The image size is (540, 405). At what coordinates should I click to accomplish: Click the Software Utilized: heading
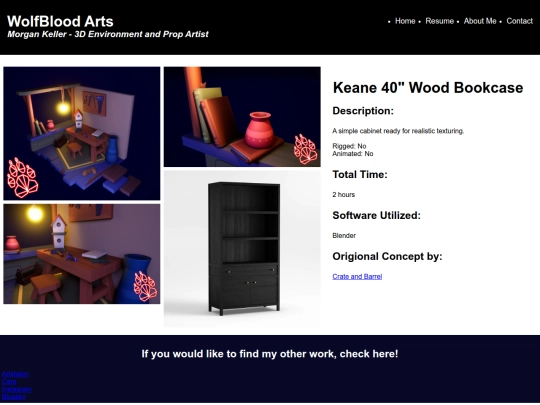pyautogui.click(x=376, y=216)
